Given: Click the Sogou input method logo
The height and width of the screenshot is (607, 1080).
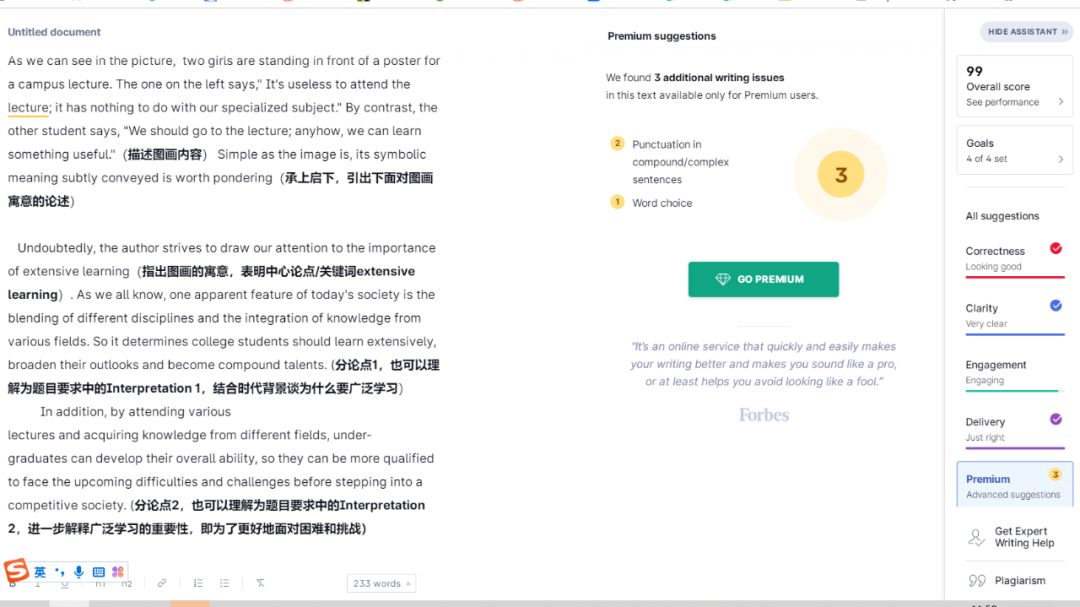Looking at the screenshot, I should pos(16,571).
